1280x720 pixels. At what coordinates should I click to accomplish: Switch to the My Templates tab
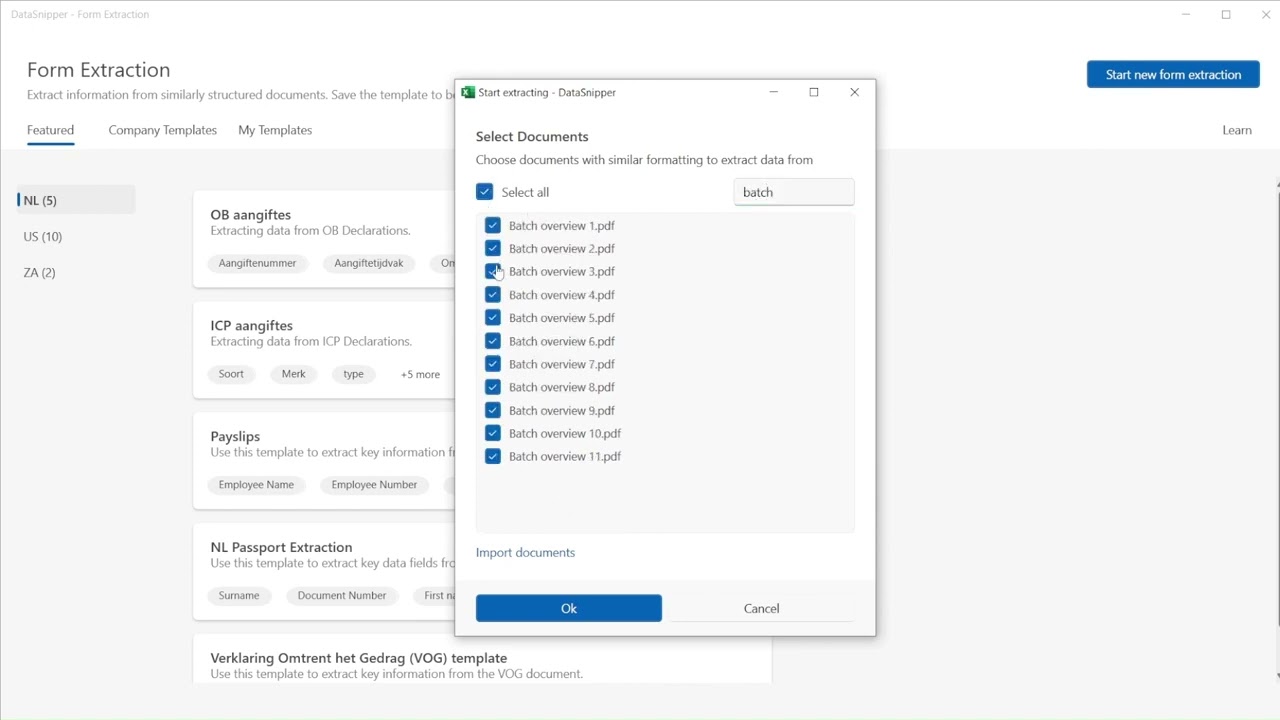coord(275,130)
